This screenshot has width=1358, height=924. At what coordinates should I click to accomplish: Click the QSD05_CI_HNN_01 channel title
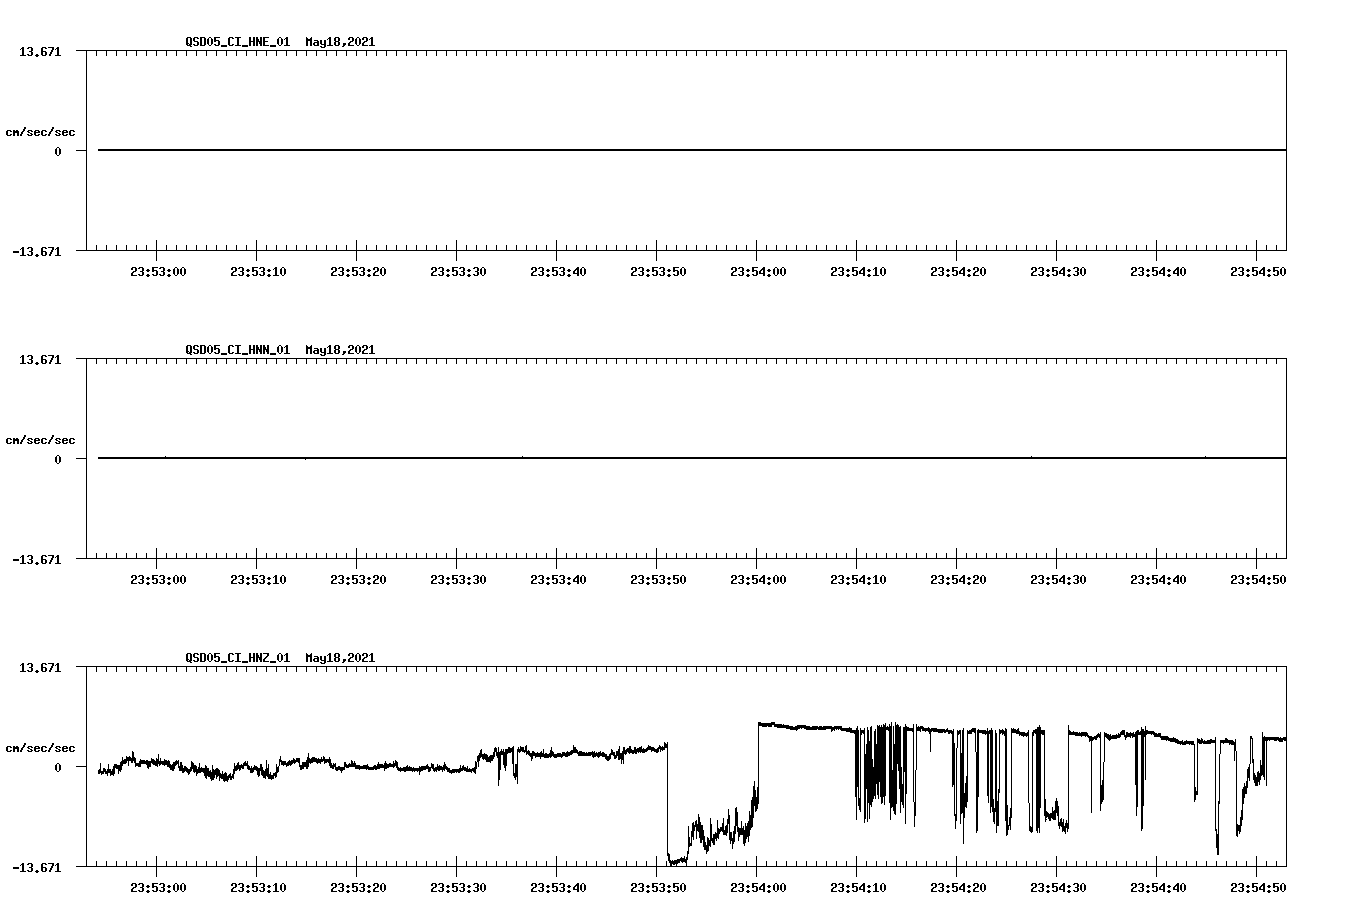(x=236, y=350)
